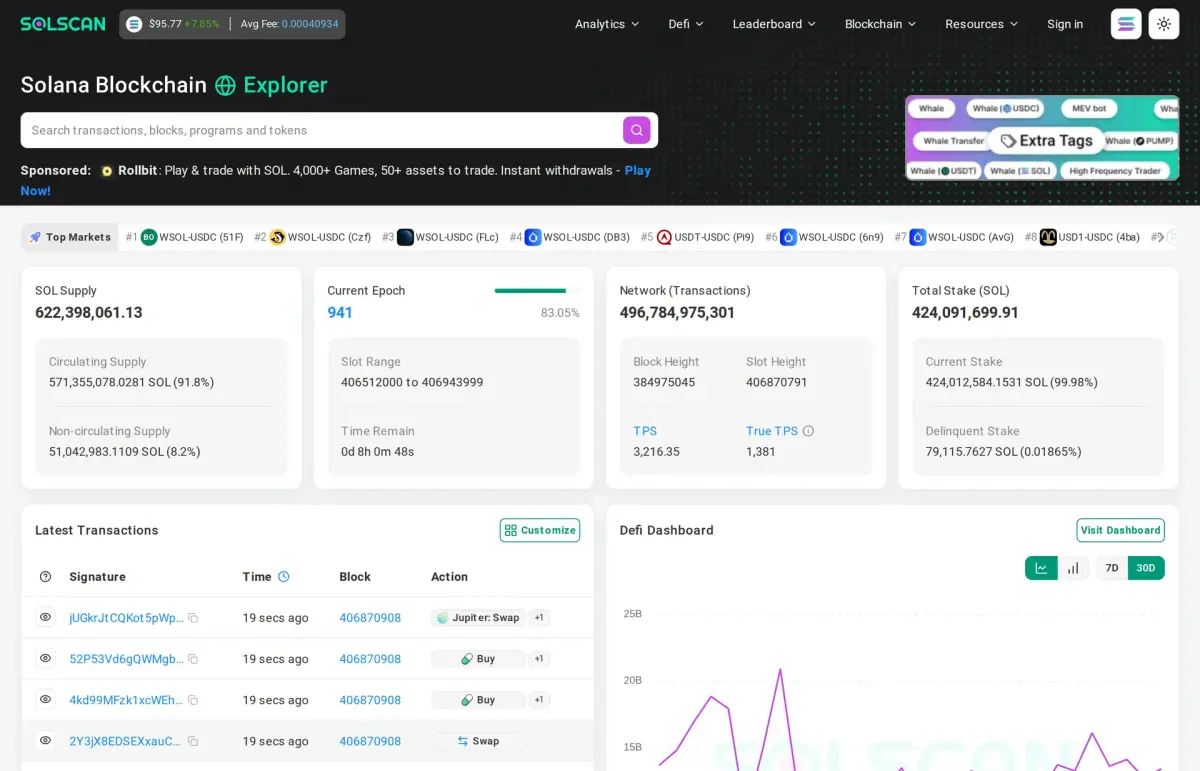Expand the Blockchain menu
This screenshot has width=1200, height=771.
pos(880,24)
